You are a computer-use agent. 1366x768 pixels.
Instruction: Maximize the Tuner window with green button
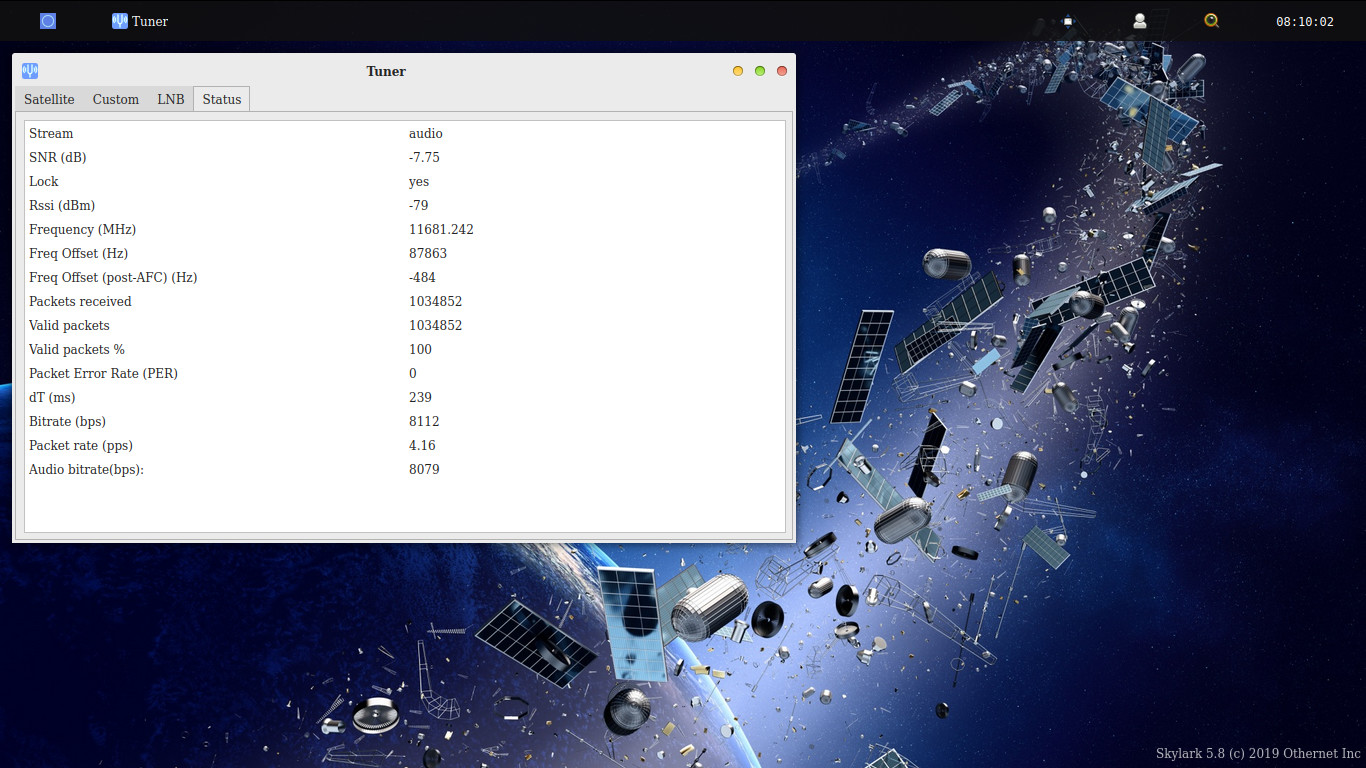pos(760,71)
